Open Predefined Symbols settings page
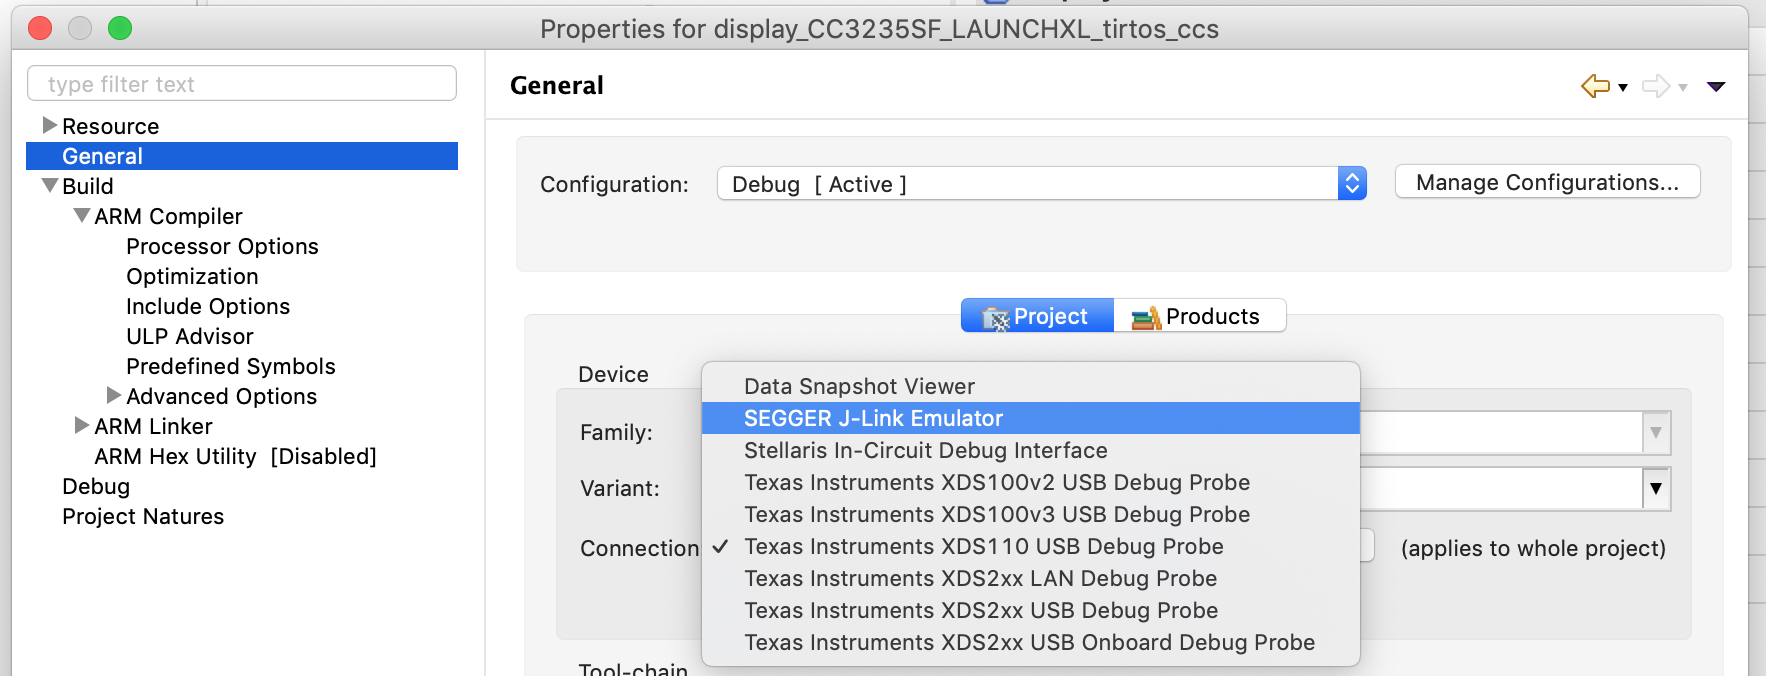 pos(231,366)
